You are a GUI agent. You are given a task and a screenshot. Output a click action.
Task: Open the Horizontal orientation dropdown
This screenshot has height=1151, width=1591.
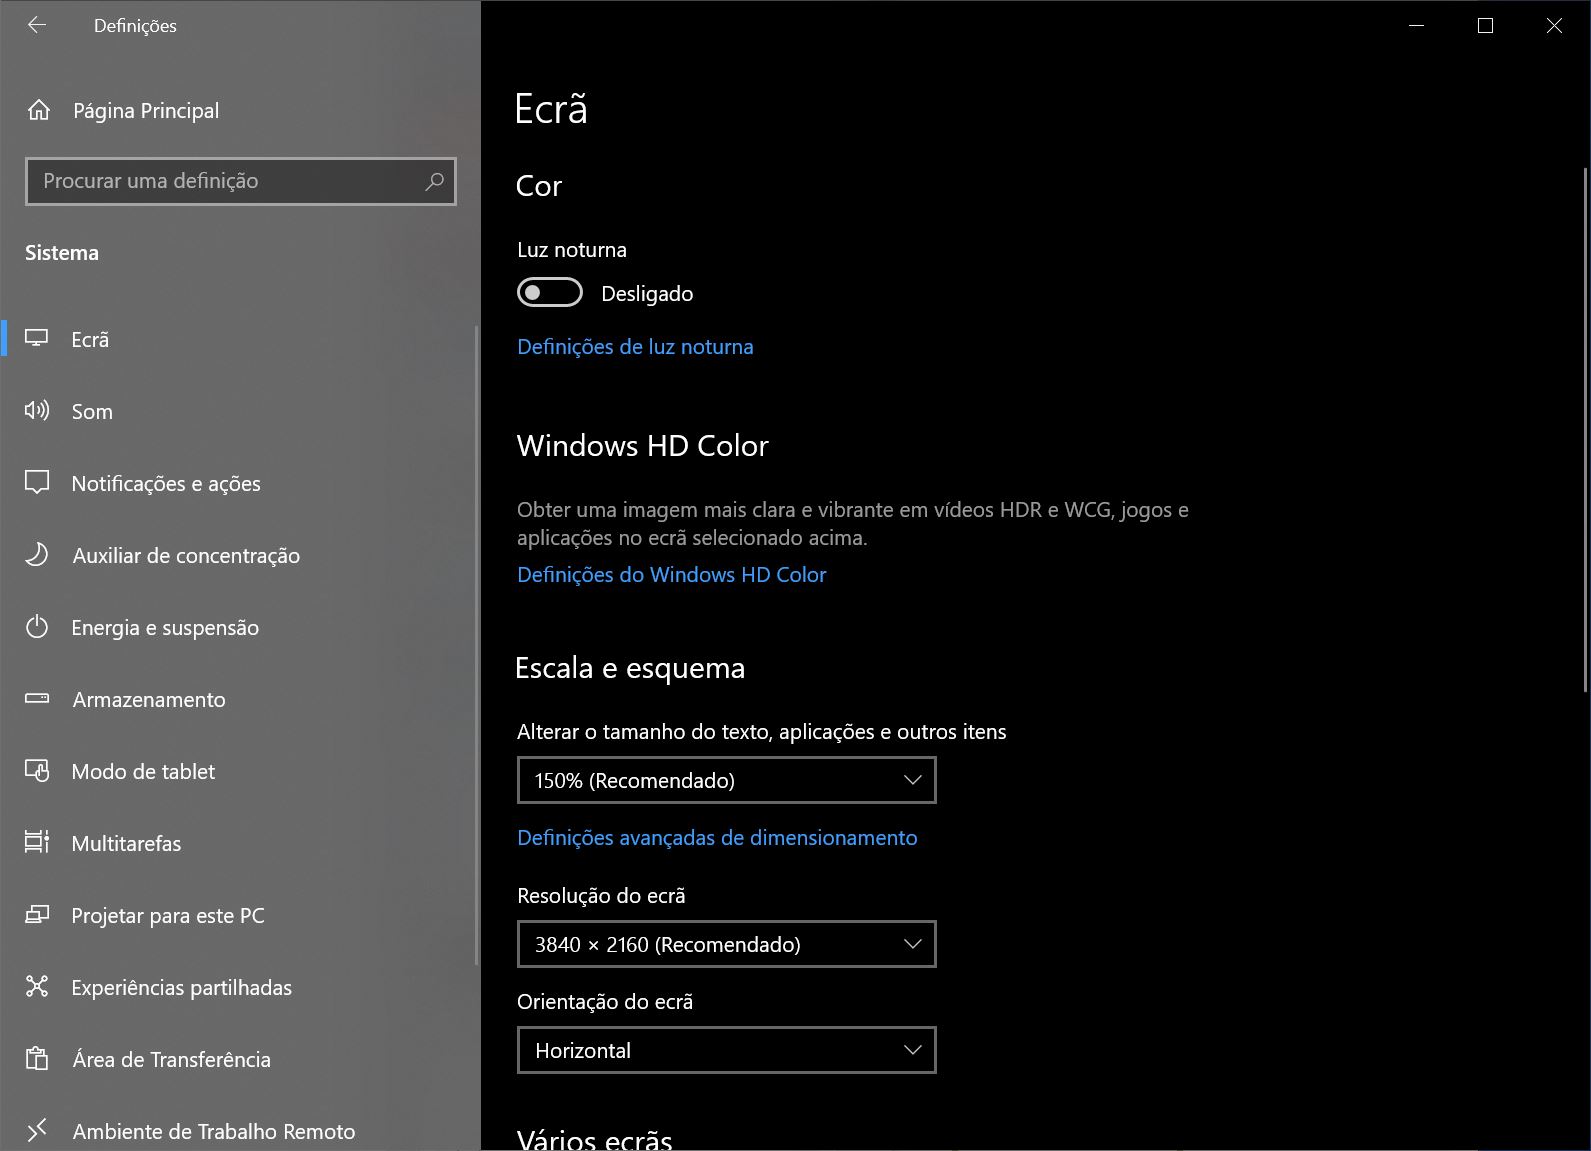(727, 1050)
